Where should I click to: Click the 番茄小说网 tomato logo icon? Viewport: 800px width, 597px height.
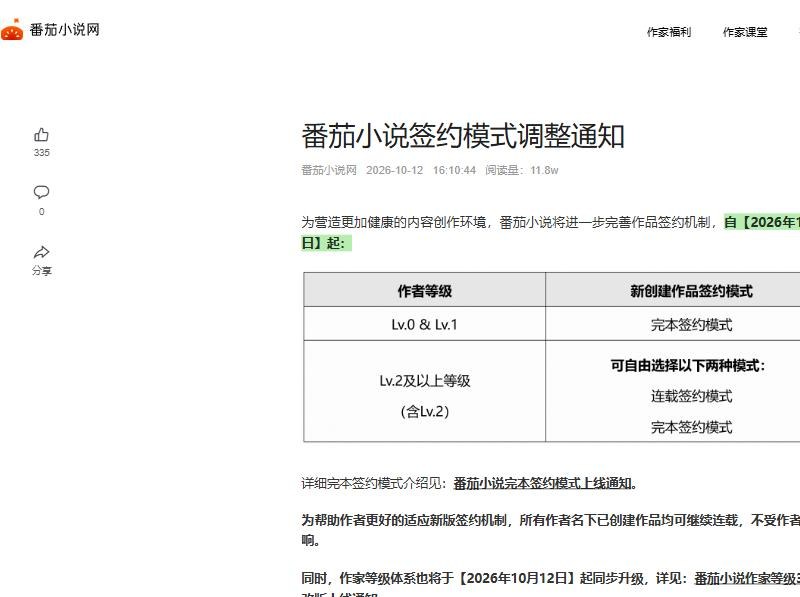pos(12,29)
